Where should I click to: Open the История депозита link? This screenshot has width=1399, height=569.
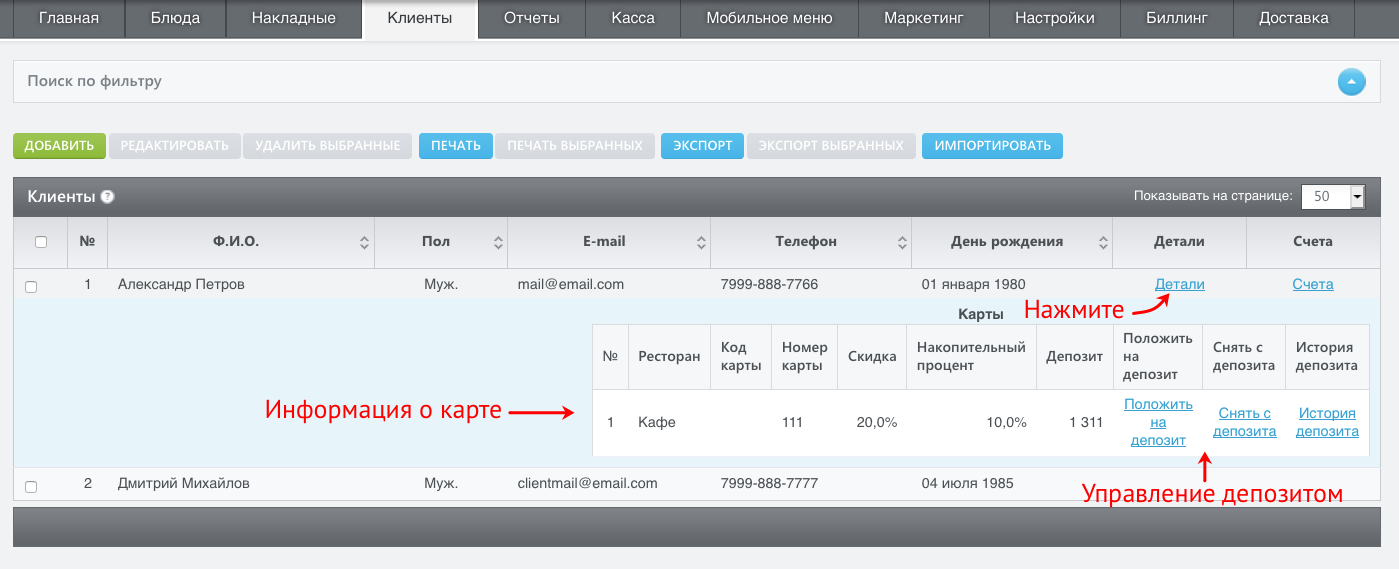[1328, 422]
